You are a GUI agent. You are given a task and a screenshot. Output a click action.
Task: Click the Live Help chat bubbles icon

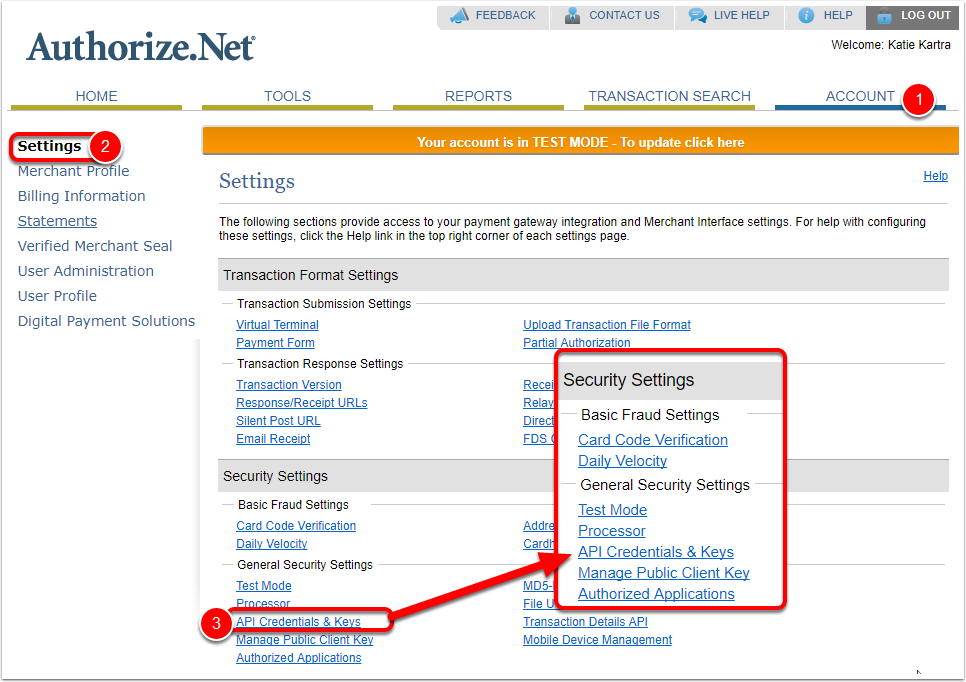pos(697,15)
